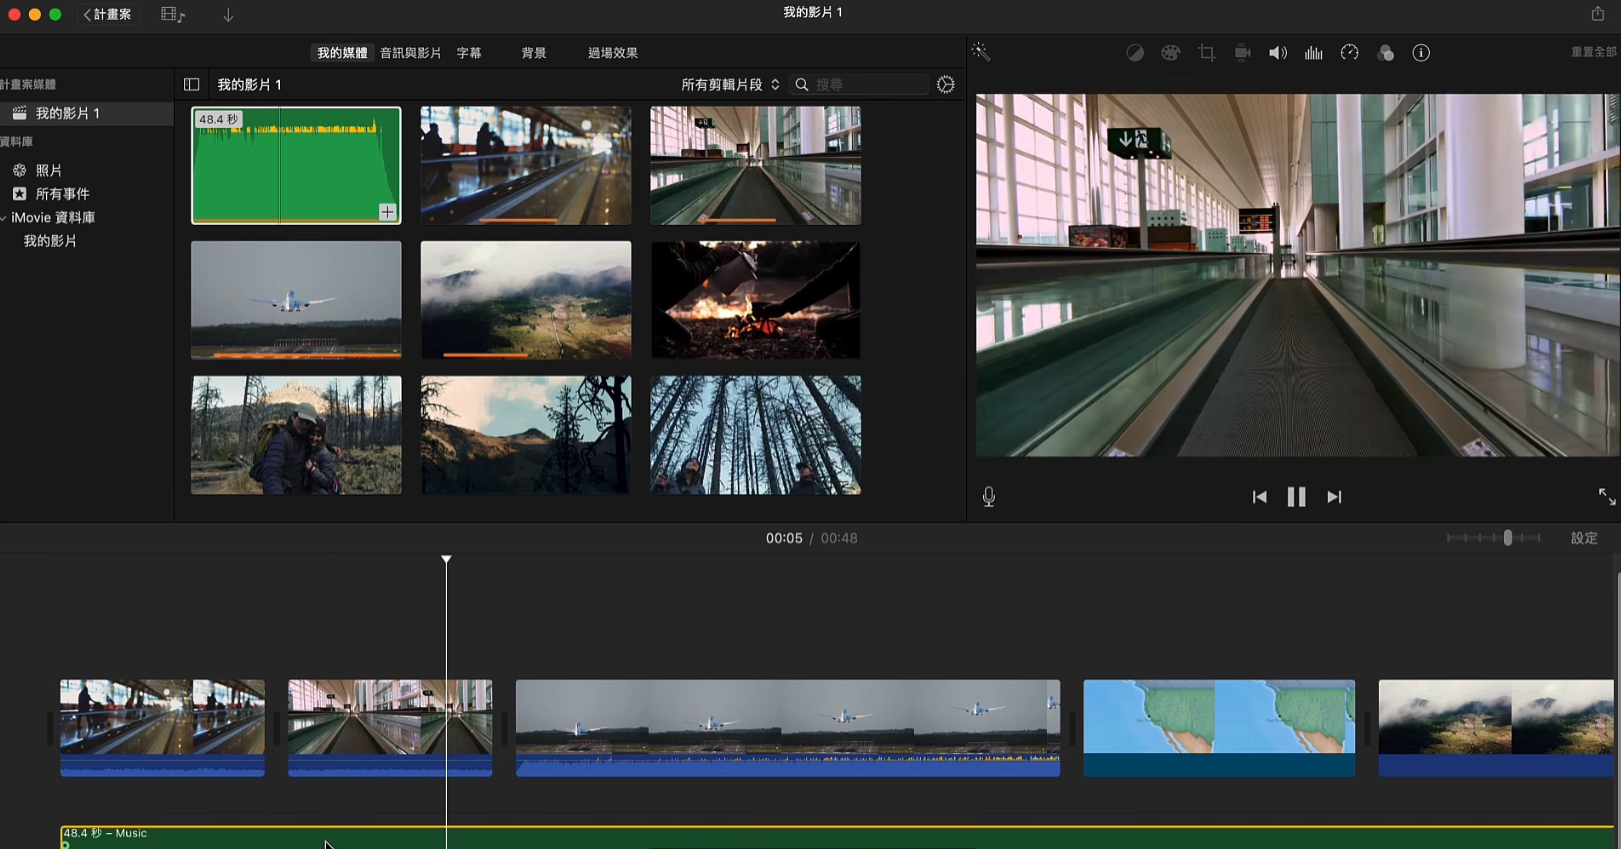The height and width of the screenshot is (849, 1621).
Task: Collapse the iMovie 資料庫 tree
Action: pos(4,218)
